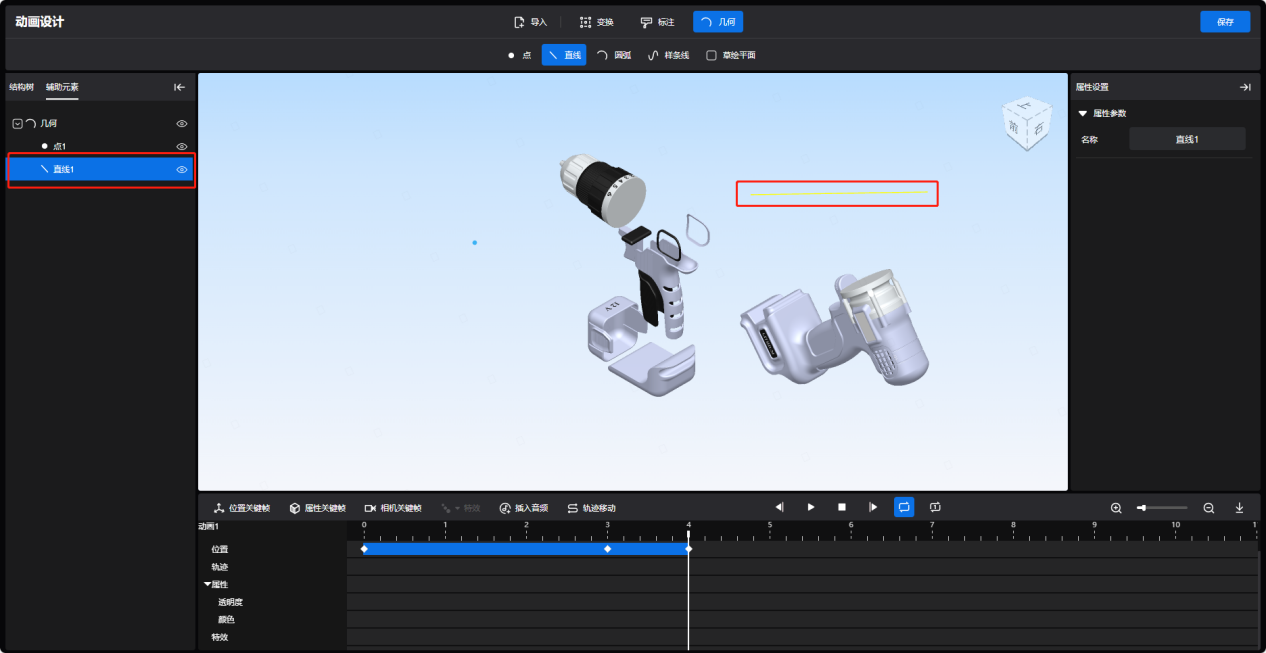Select the 点1 tree item
The image size is (1266, 653).
click(x=59, y=147)
